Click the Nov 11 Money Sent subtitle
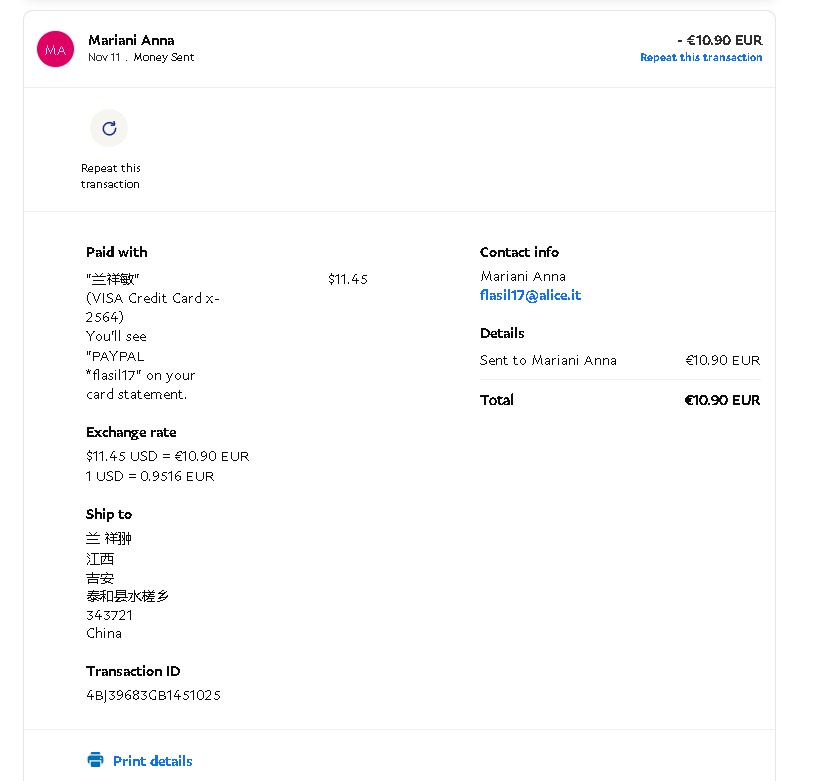This screenshot has height=781, width=830. coord(141,57)
